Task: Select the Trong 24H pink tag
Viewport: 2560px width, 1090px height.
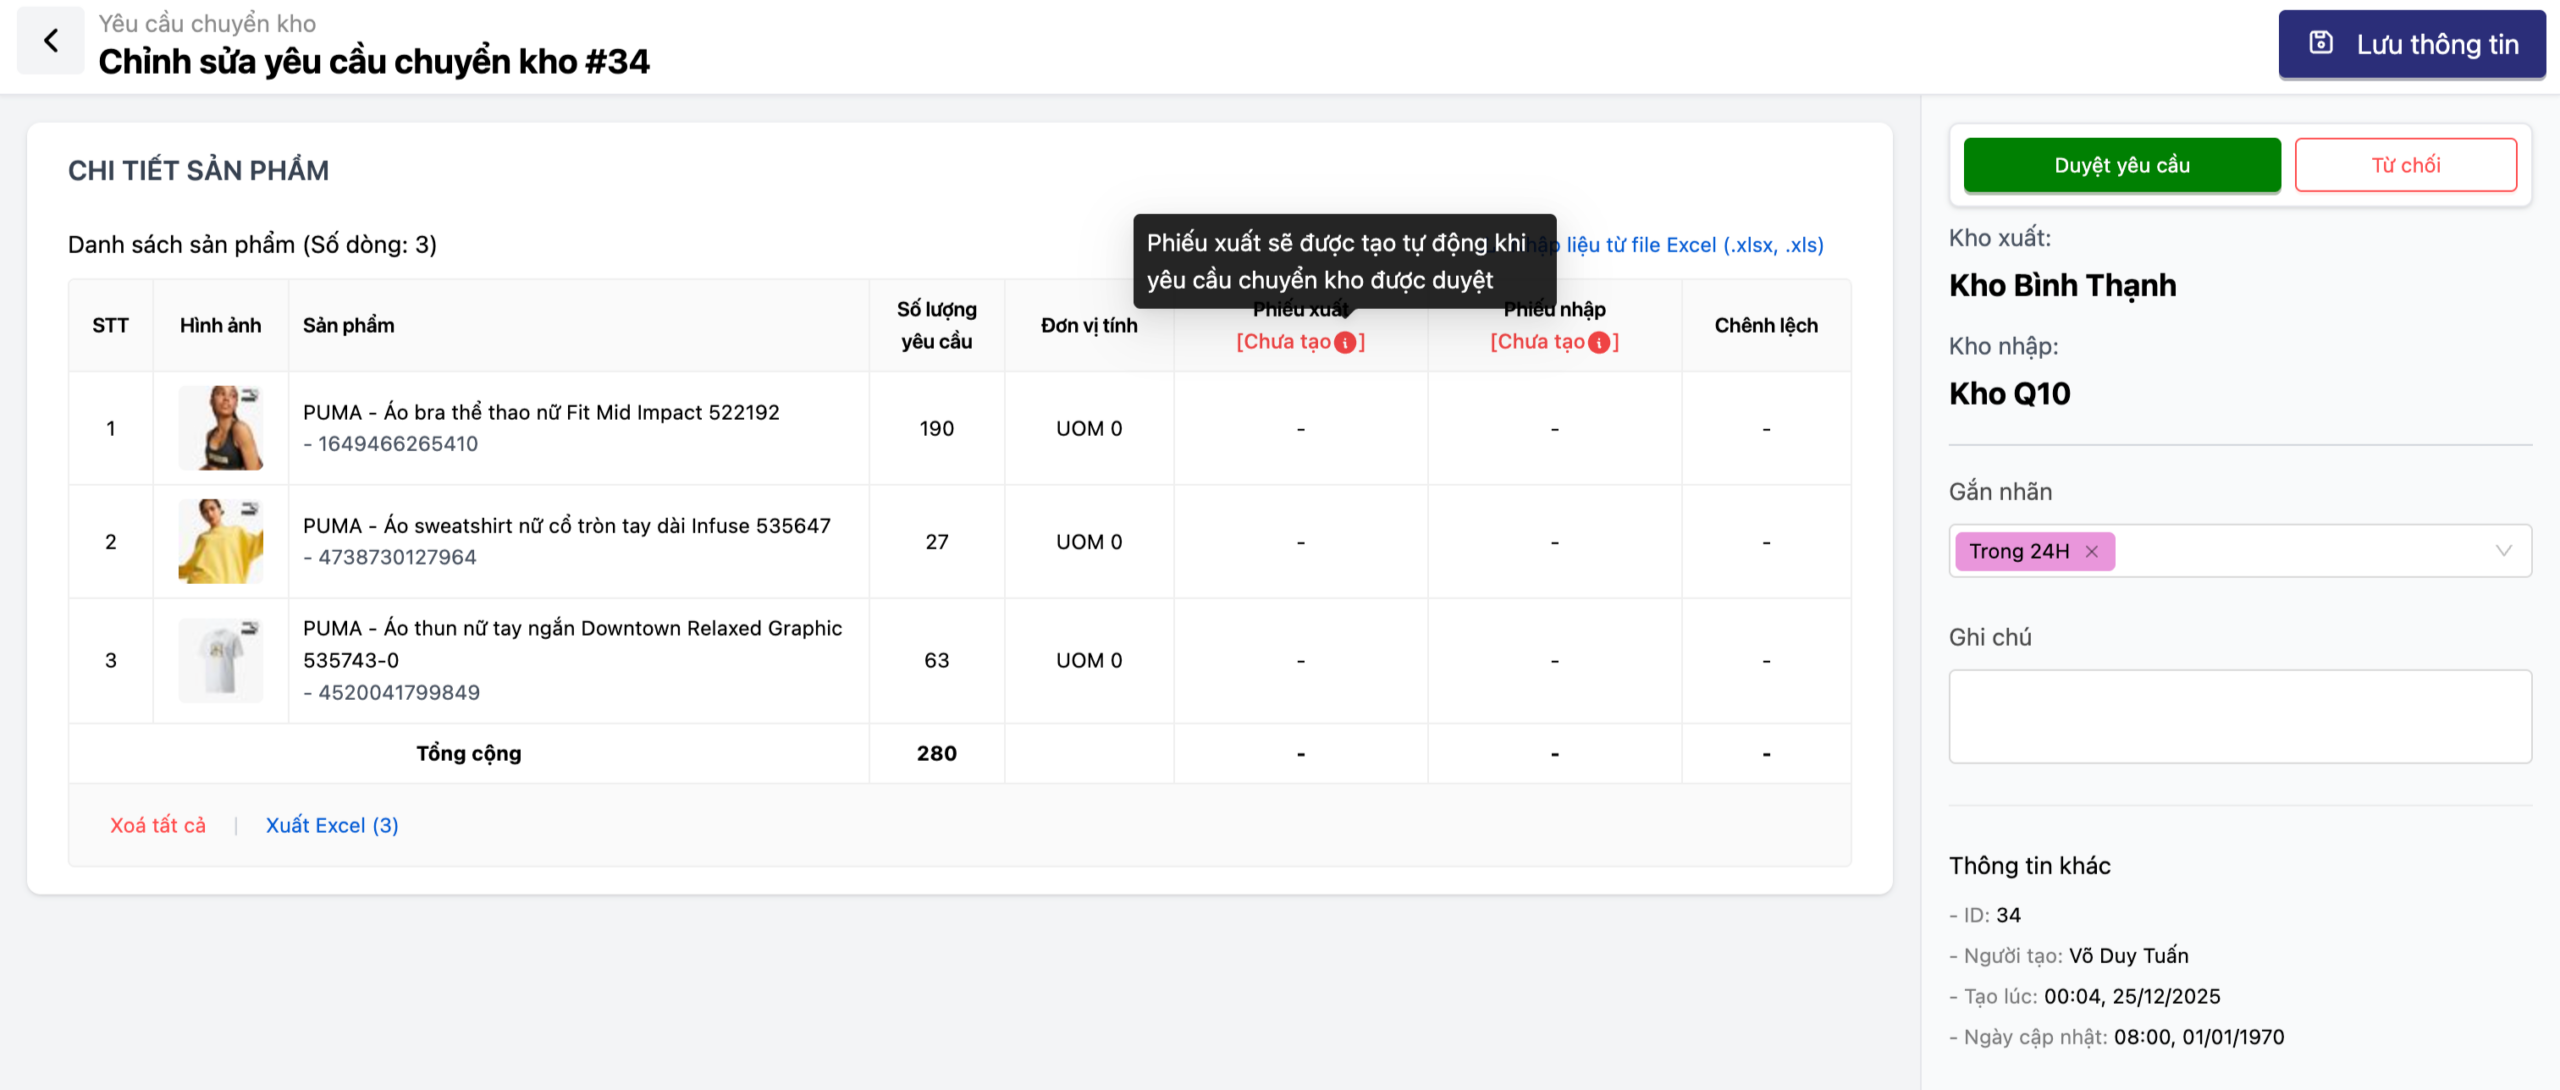Action: pyautogui.click(x=2018, y=552)
